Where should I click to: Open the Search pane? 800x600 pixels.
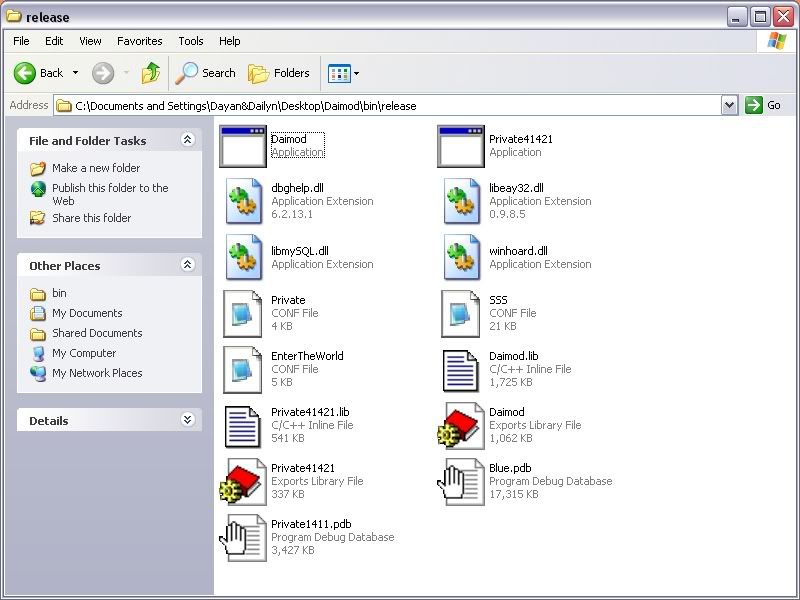point(205,73)
